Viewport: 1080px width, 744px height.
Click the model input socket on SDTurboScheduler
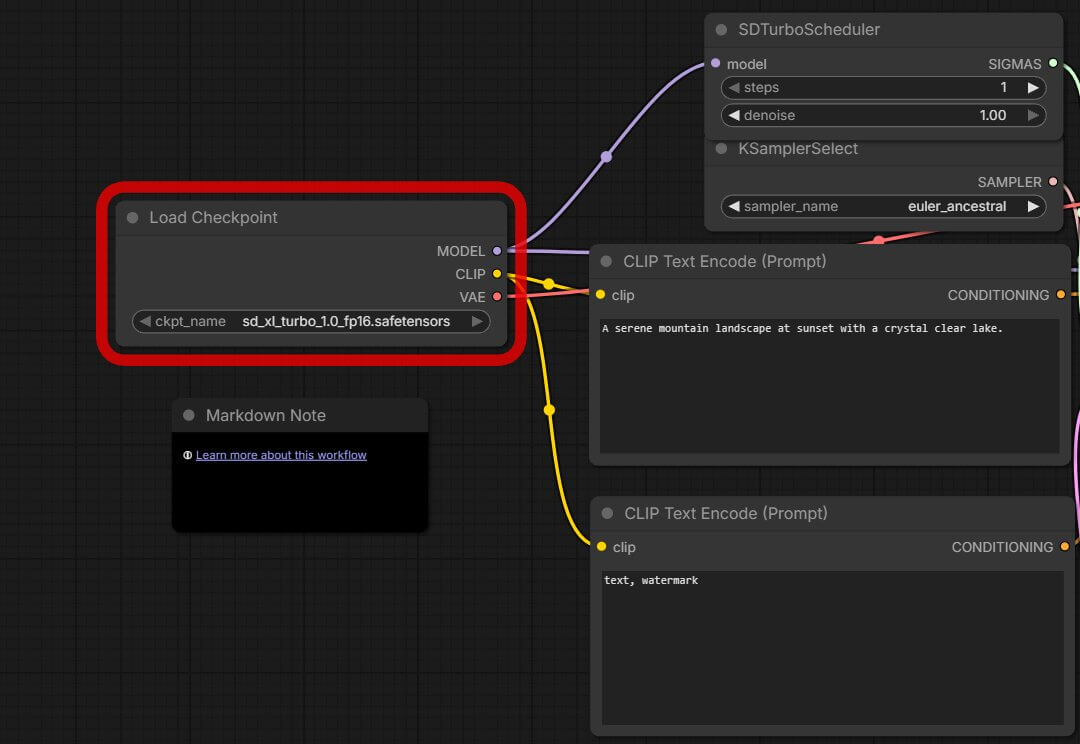pos(716,63)
